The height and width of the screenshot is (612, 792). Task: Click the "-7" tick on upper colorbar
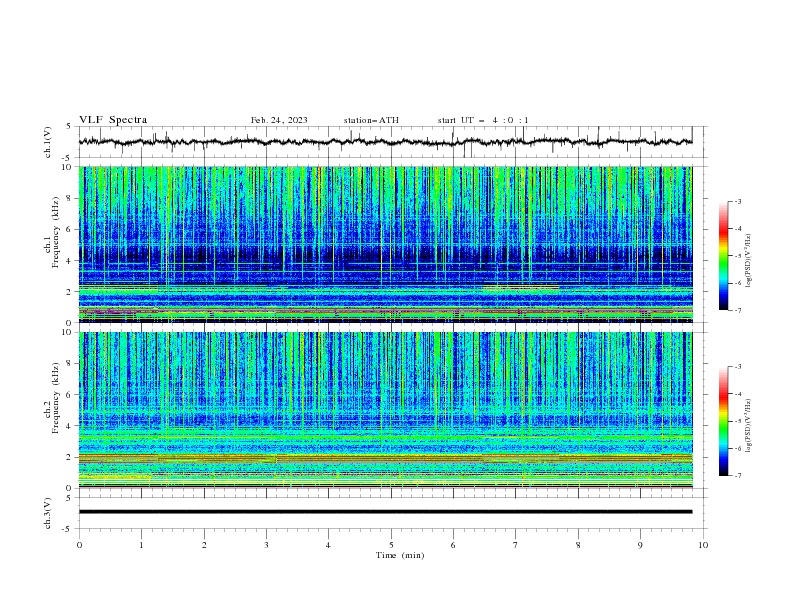coord(738,311)
